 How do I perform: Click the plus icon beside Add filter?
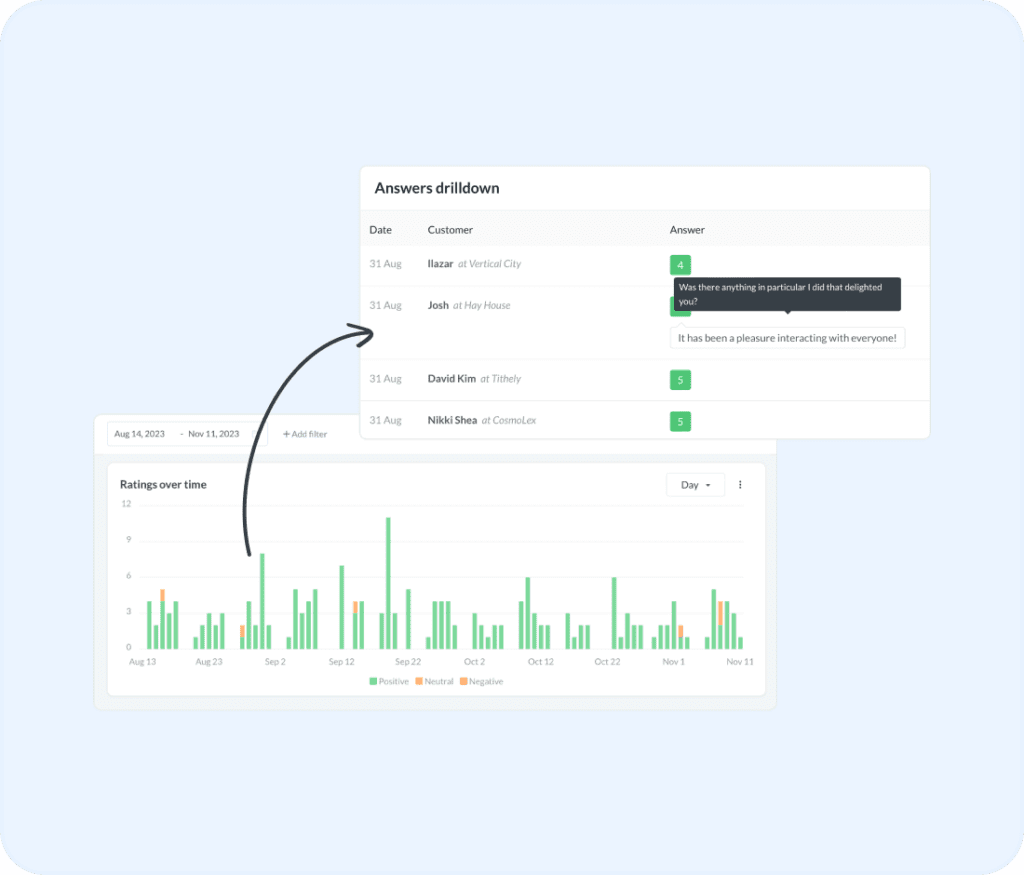coord(286,434)
